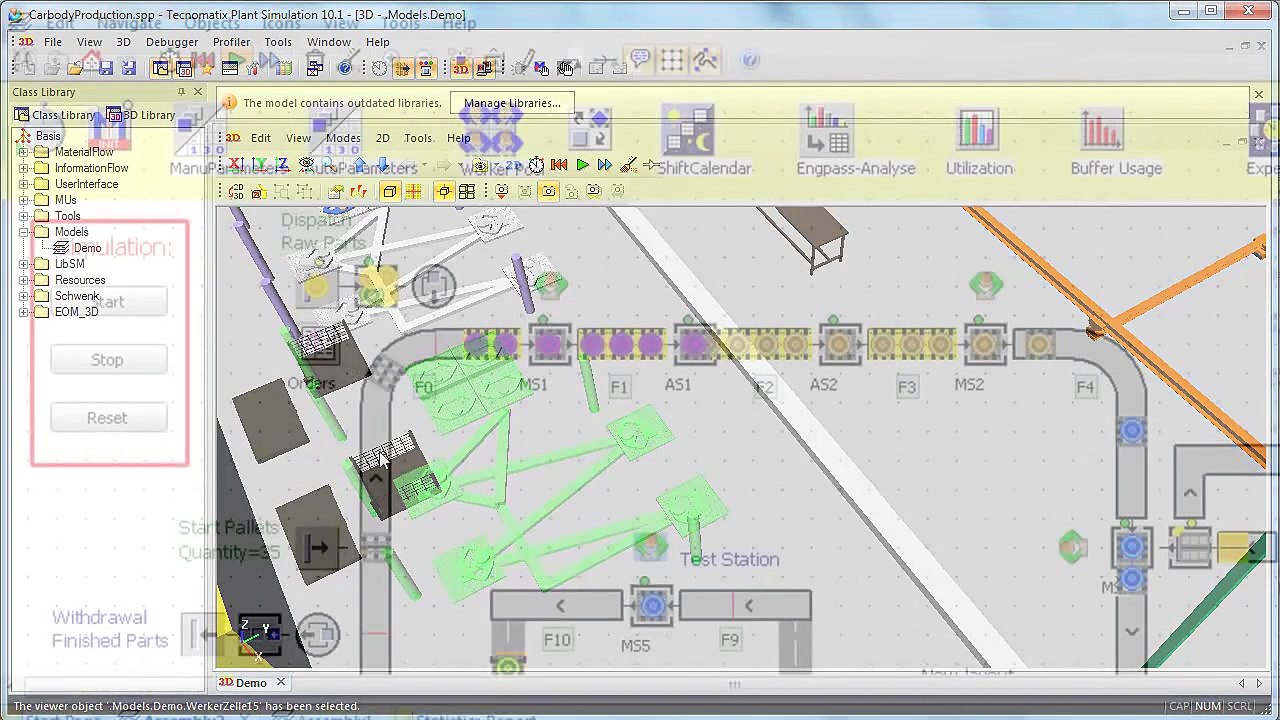
Task: Open the Window menu
Action: coord(328,42)
